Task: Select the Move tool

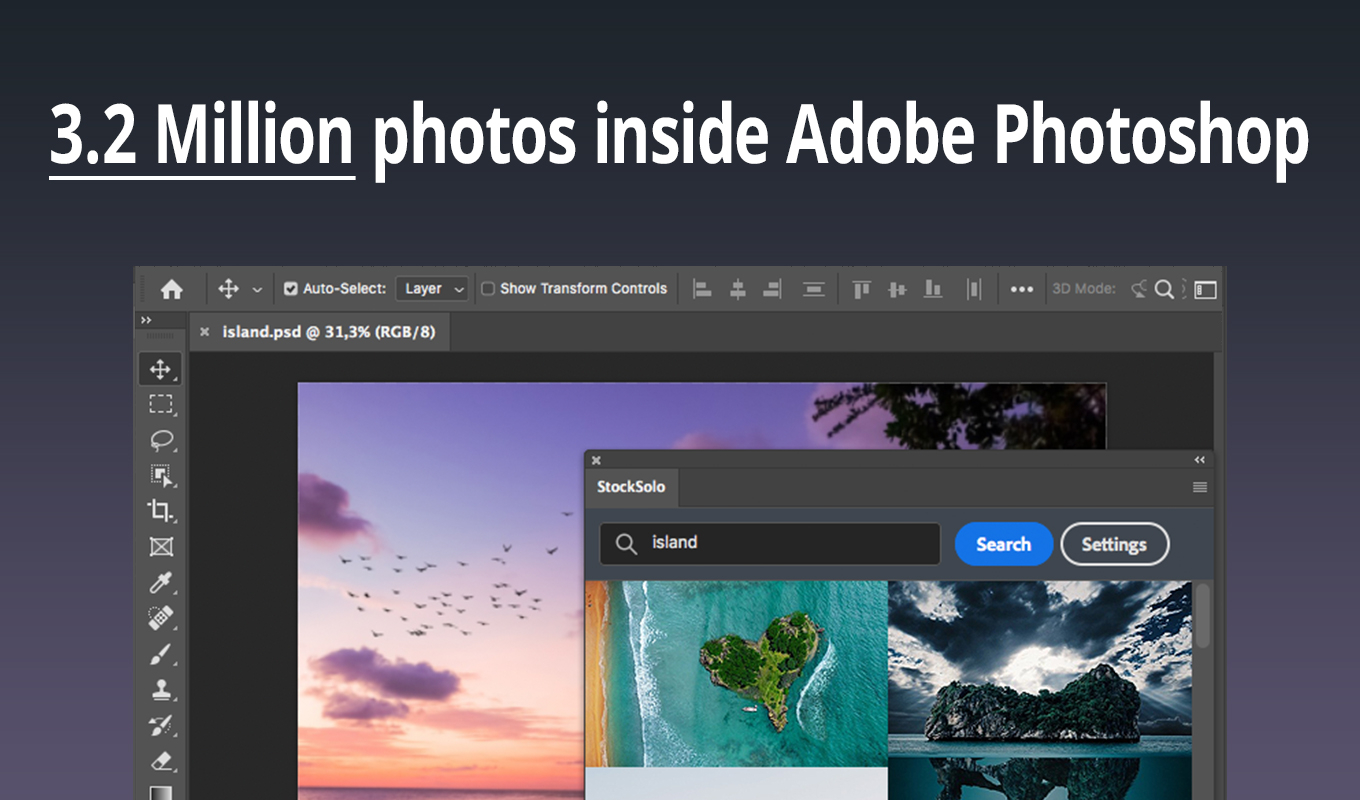Action: (x=160, y=369)
